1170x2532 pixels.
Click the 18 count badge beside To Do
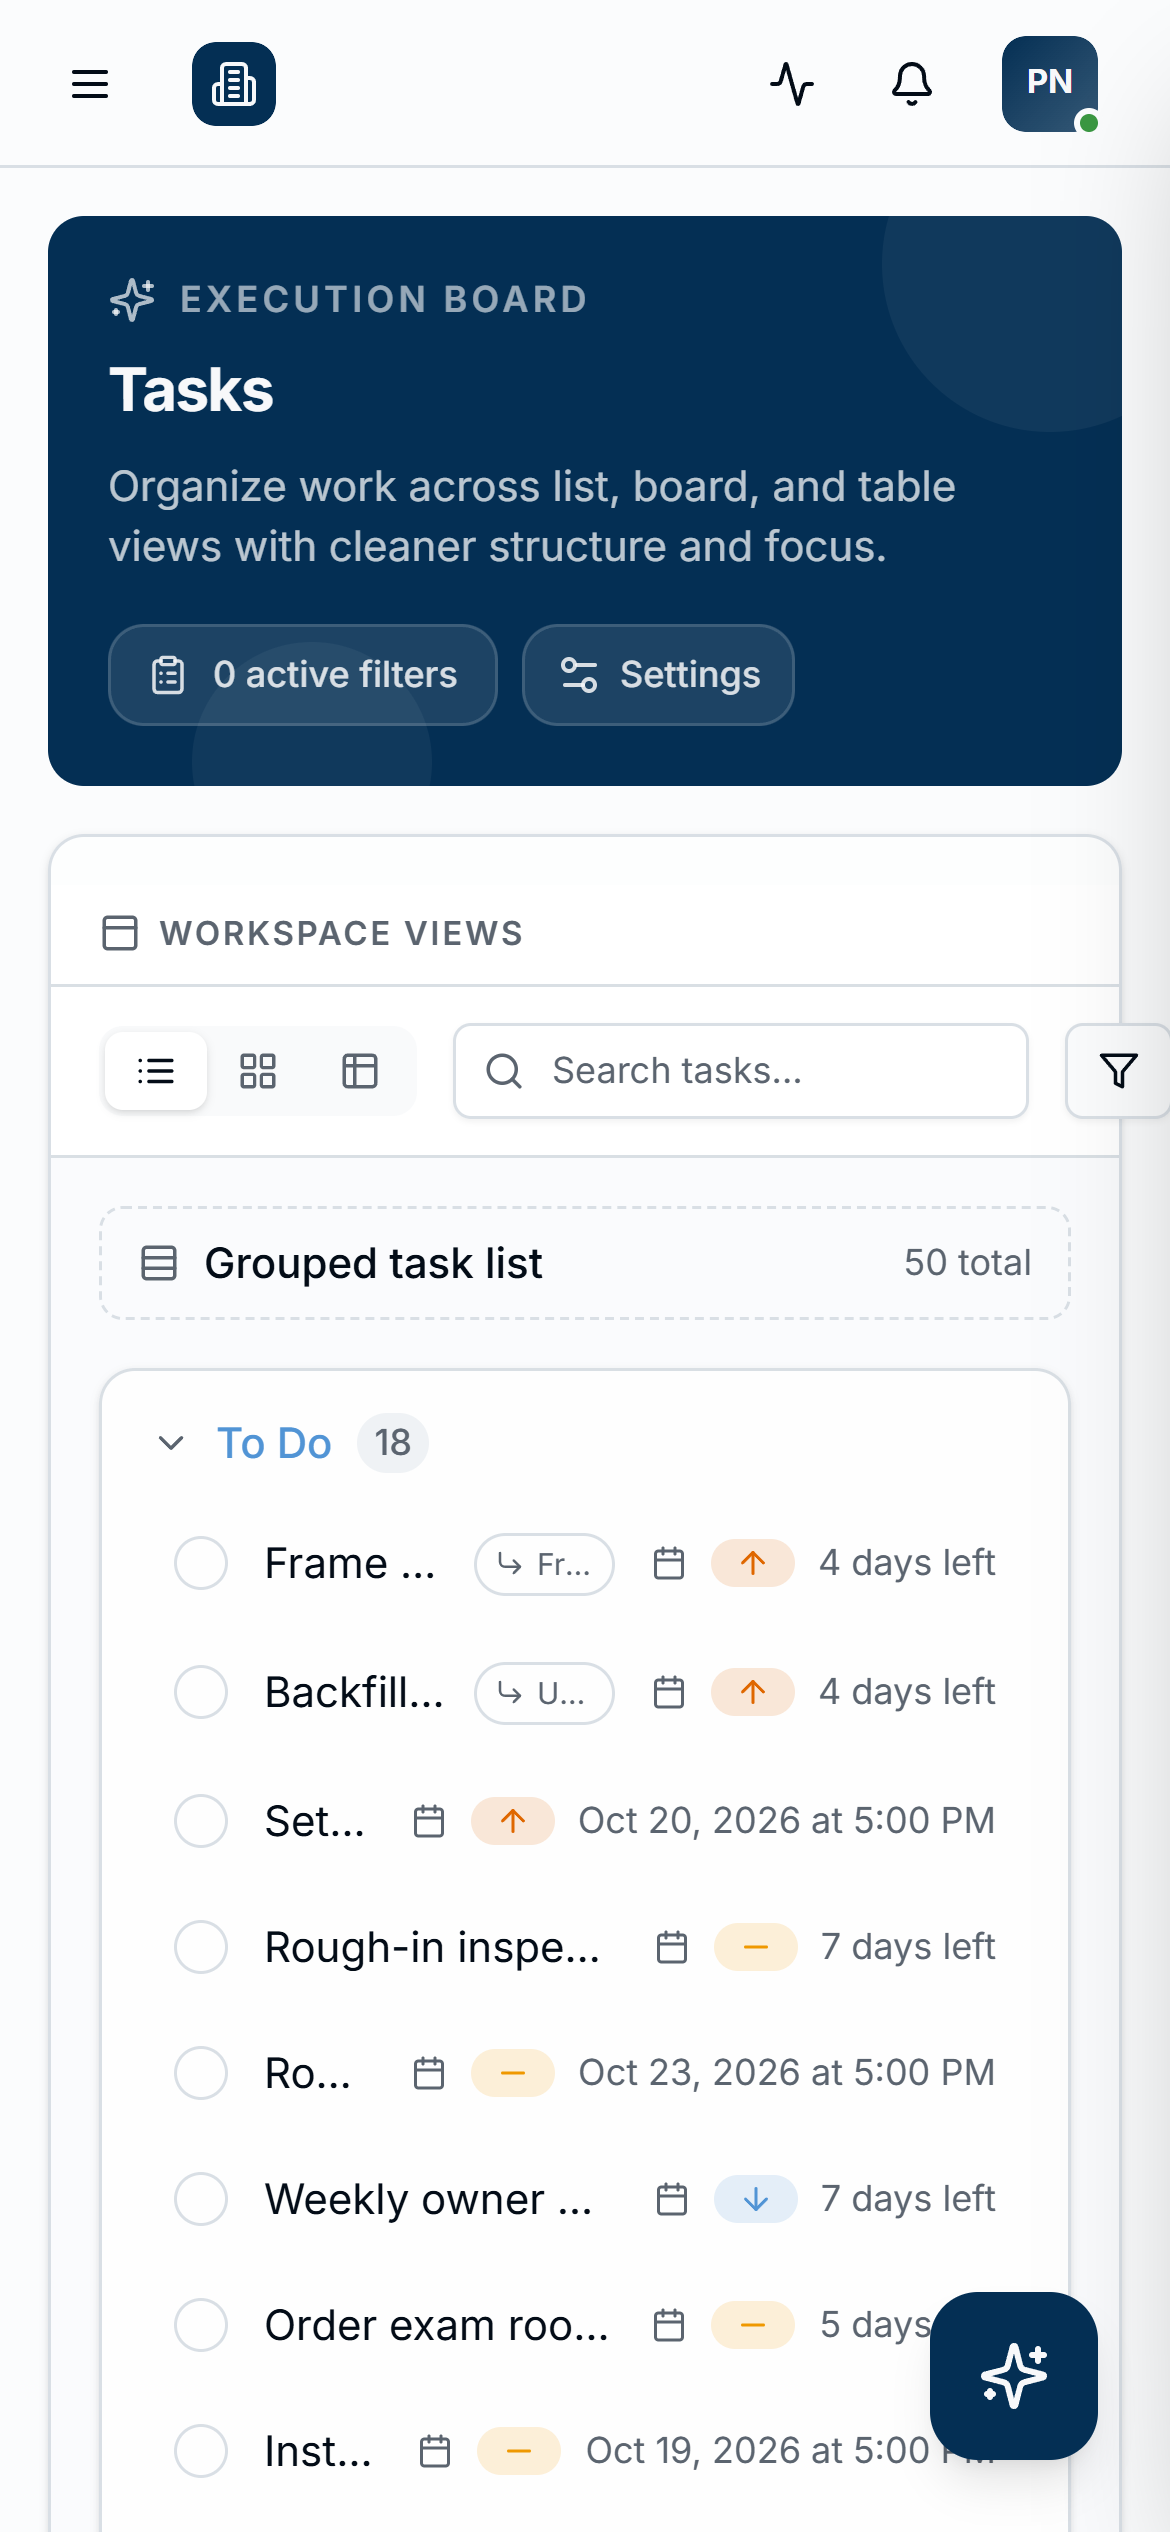pyautogui.click(x=393, y=1443)
